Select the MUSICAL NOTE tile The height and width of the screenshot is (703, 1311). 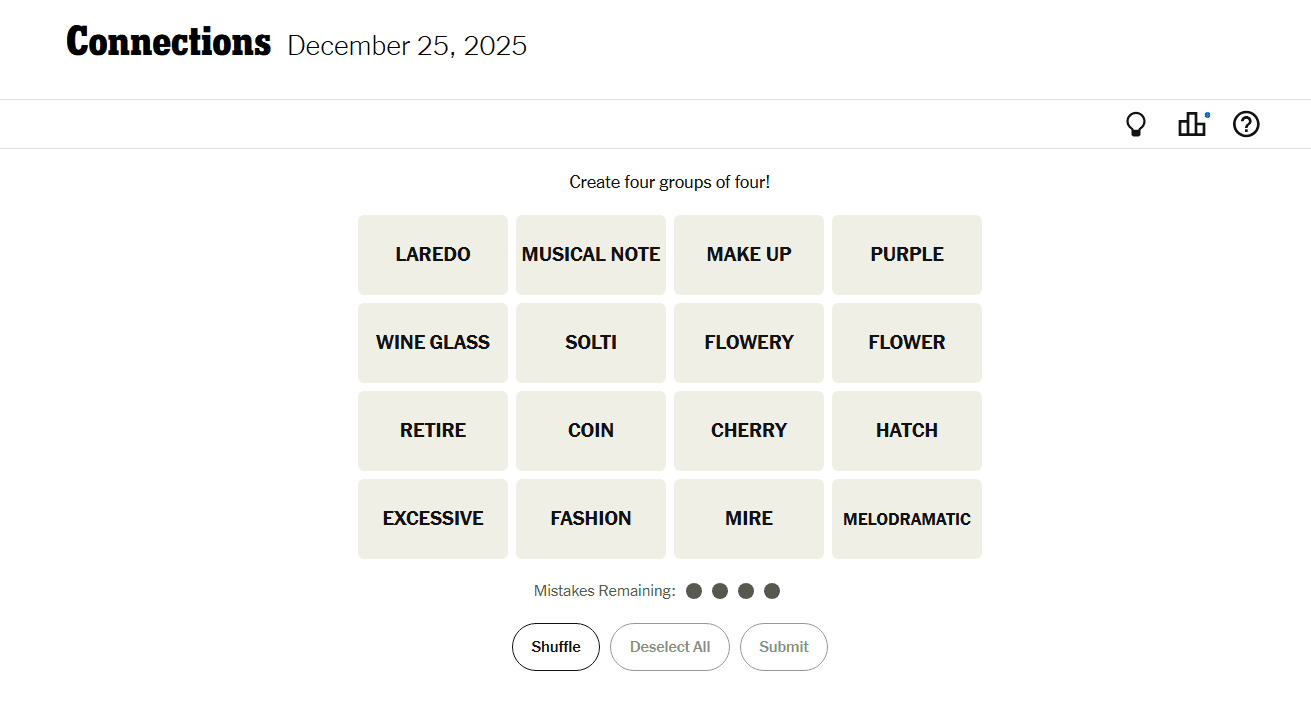[591, 255]
